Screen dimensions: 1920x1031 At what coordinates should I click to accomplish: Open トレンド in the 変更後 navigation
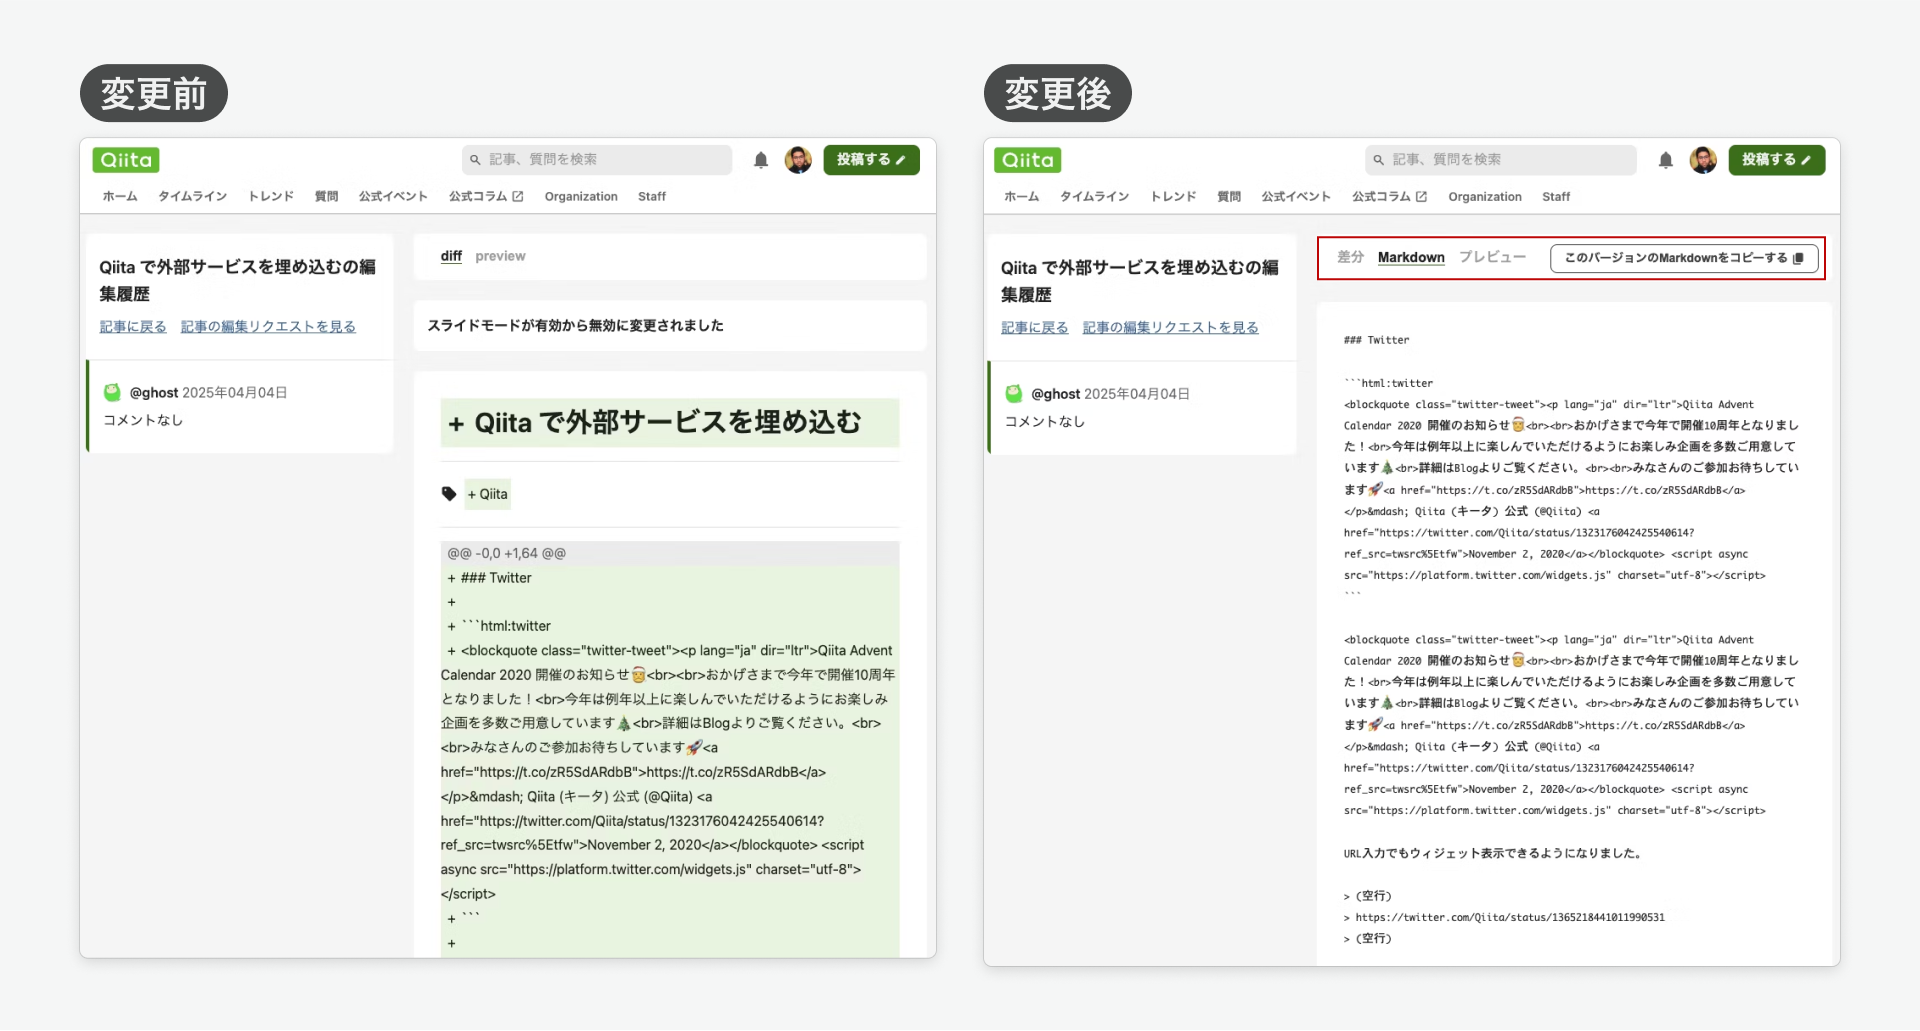(x=1173, y=197)
